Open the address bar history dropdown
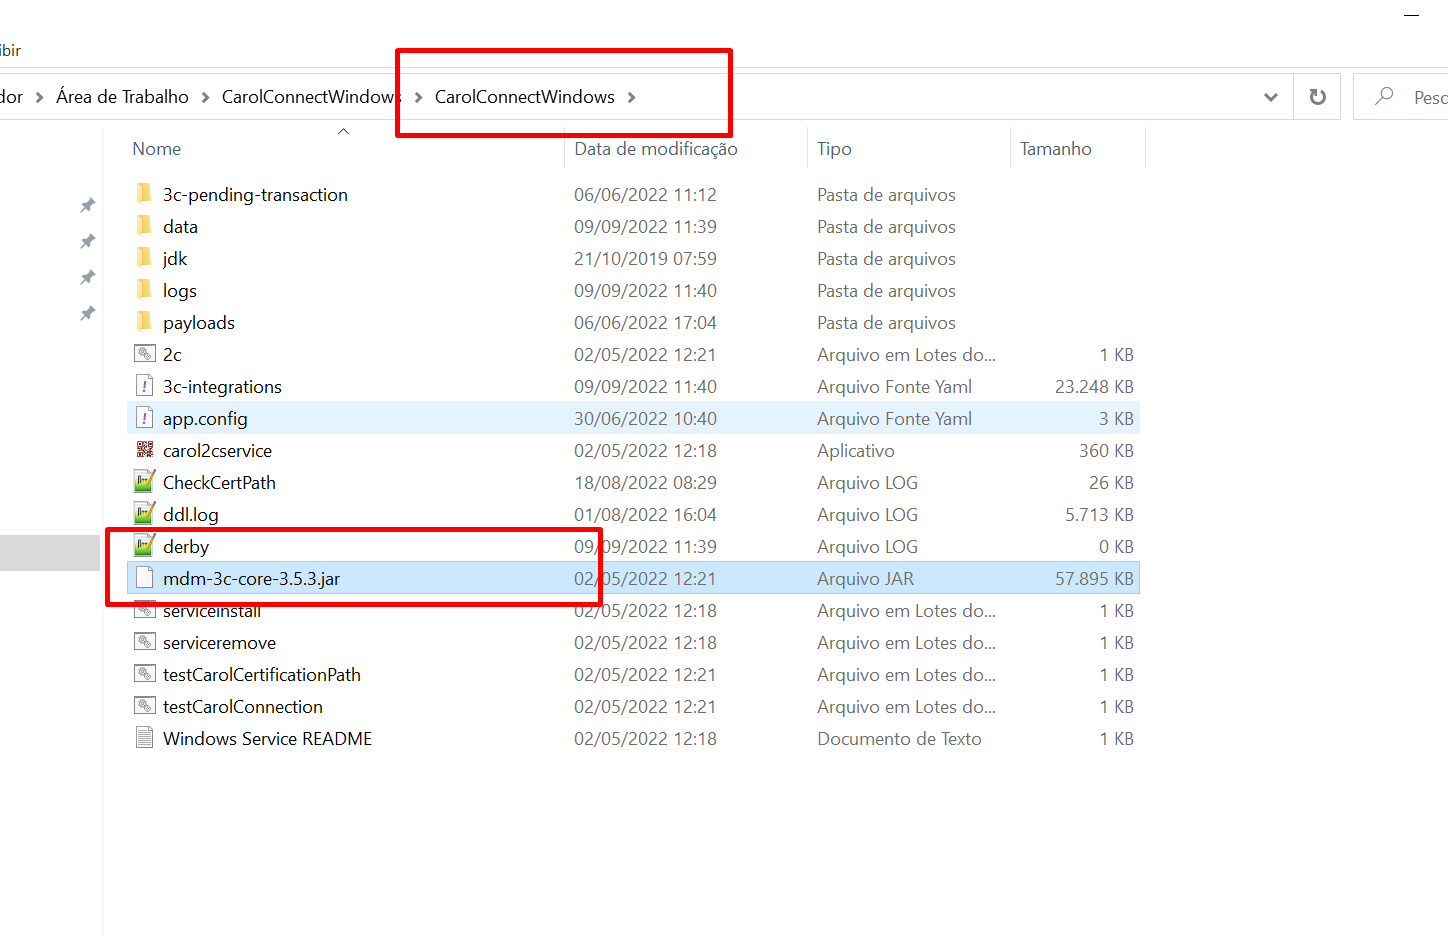 click(x=1271, y=97)
